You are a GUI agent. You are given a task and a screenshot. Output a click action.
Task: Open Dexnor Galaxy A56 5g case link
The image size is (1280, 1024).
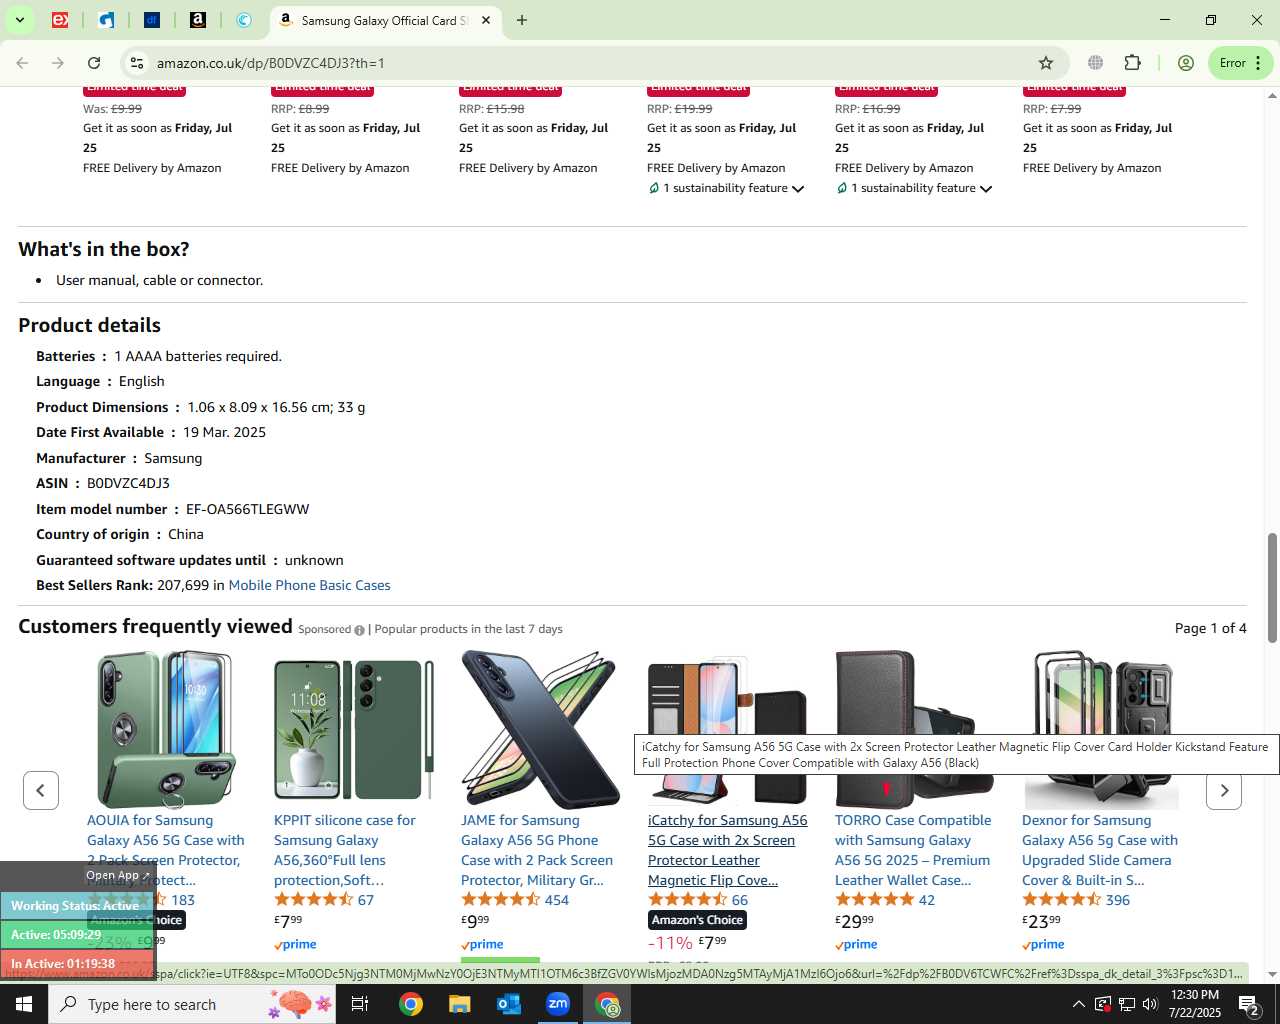(x=1100, y=850)
